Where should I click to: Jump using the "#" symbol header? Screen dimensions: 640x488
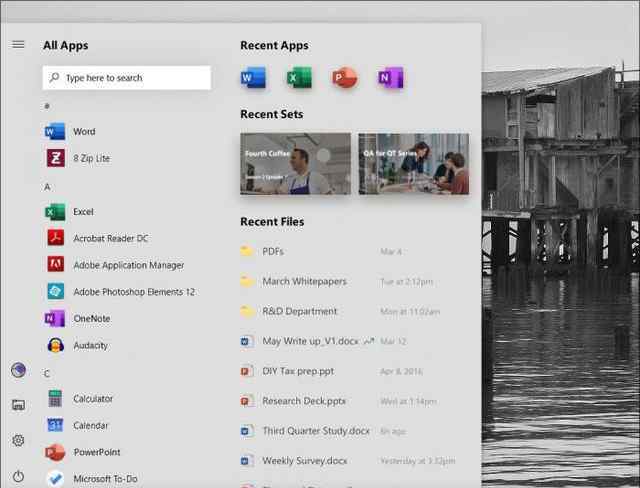click(47, 106)
